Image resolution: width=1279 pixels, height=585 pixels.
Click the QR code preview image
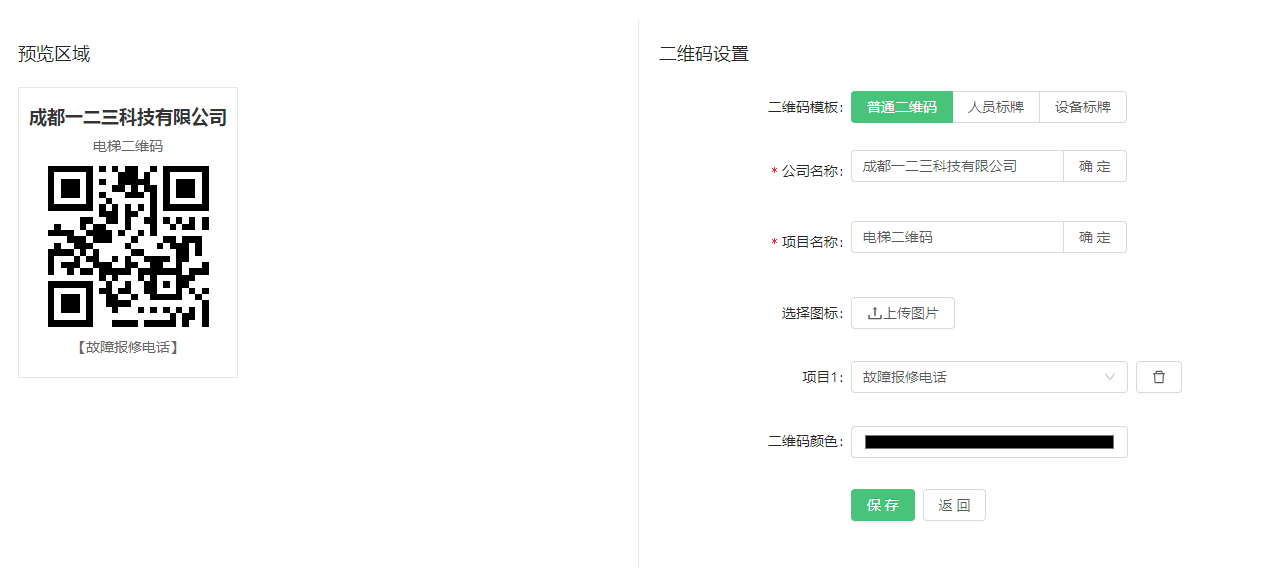tap(128, 246)
